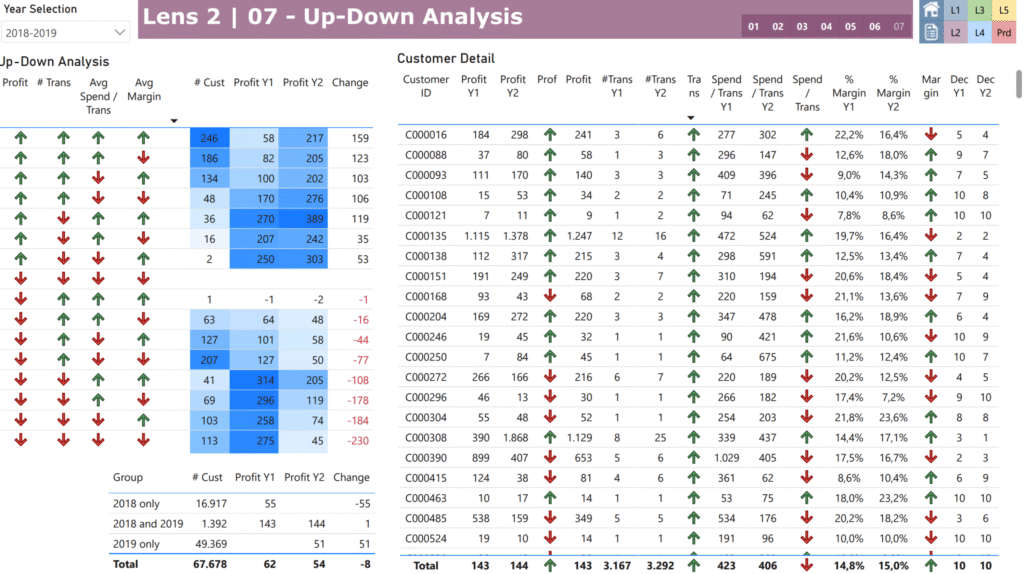Sort by Customer ID column header
The width and height of the screenshot is (1024, 574).
(x=426, y=86)
